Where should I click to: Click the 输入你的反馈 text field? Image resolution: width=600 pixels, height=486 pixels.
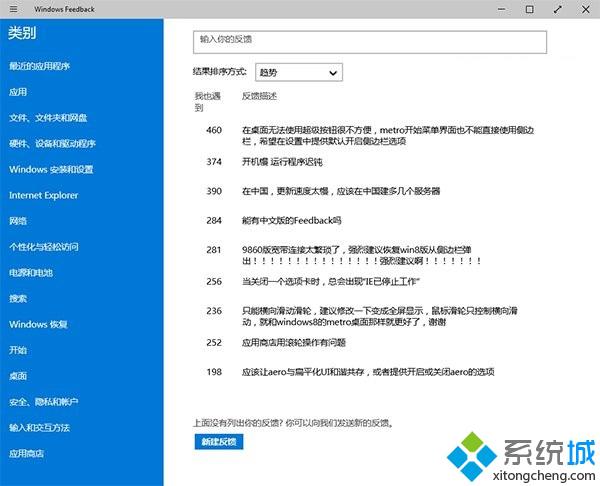click(370, 42)
